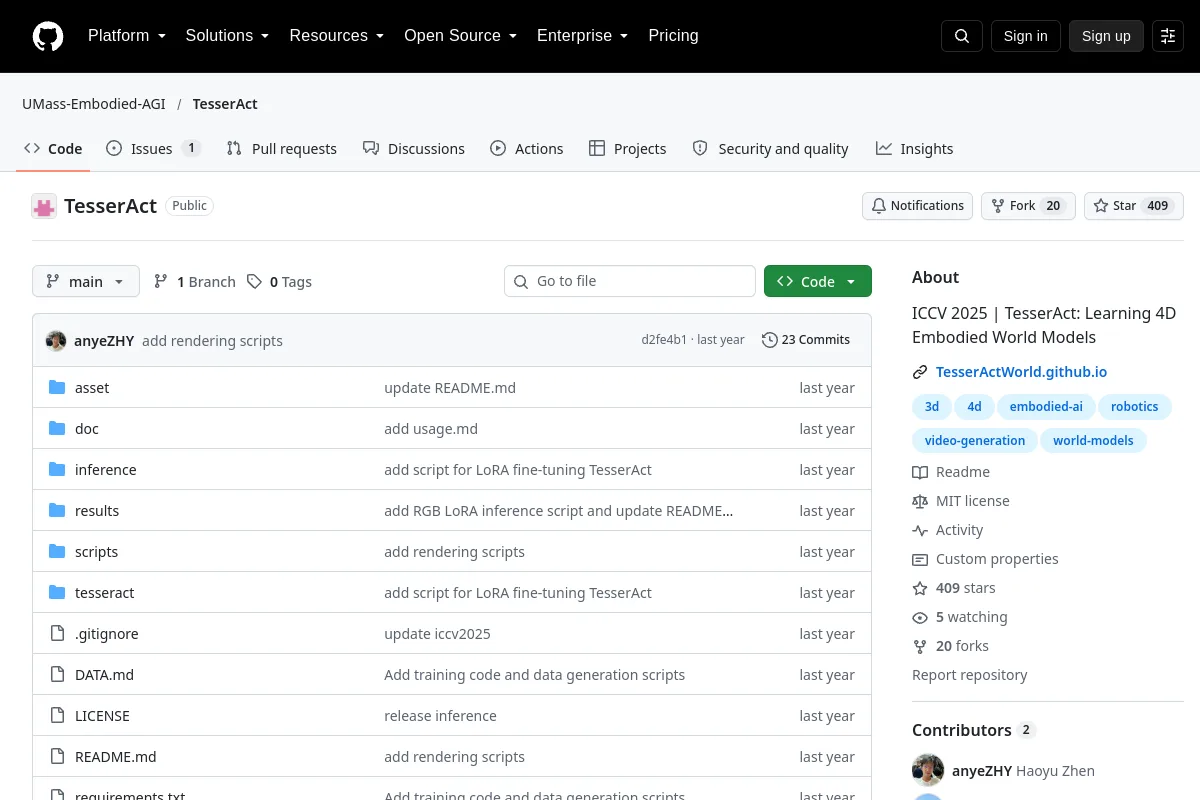This screenshot has height=800, width=1200.
Task: Switch to the Pull requests tab
Action: pos(281,149)
